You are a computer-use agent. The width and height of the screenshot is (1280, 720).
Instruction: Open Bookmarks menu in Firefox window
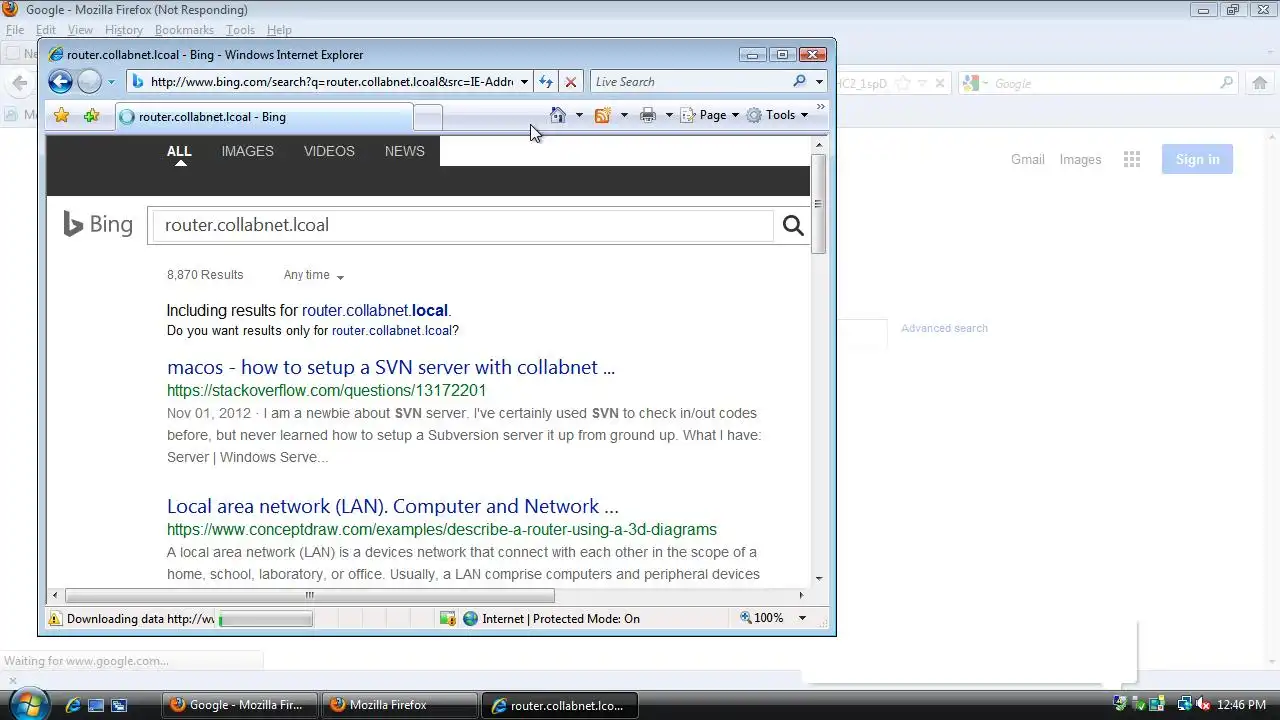tap(184, 30)
